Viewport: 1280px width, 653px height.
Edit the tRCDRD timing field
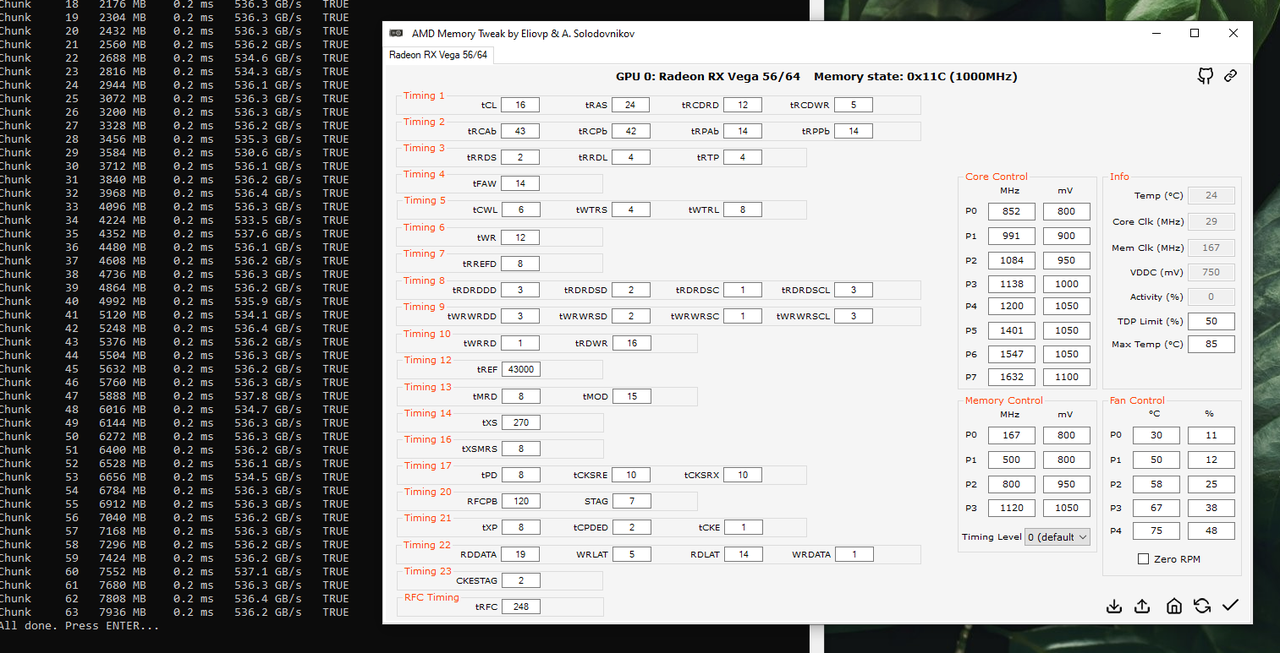(743, 105)
